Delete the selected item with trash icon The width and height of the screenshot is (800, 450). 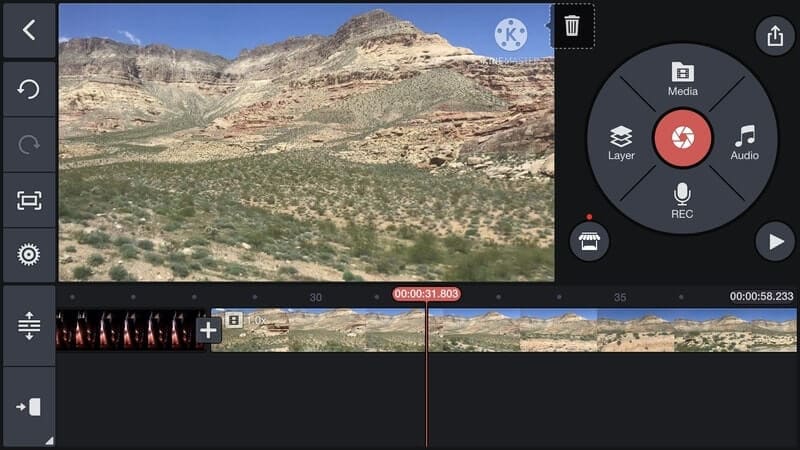[x=572, y=26]
